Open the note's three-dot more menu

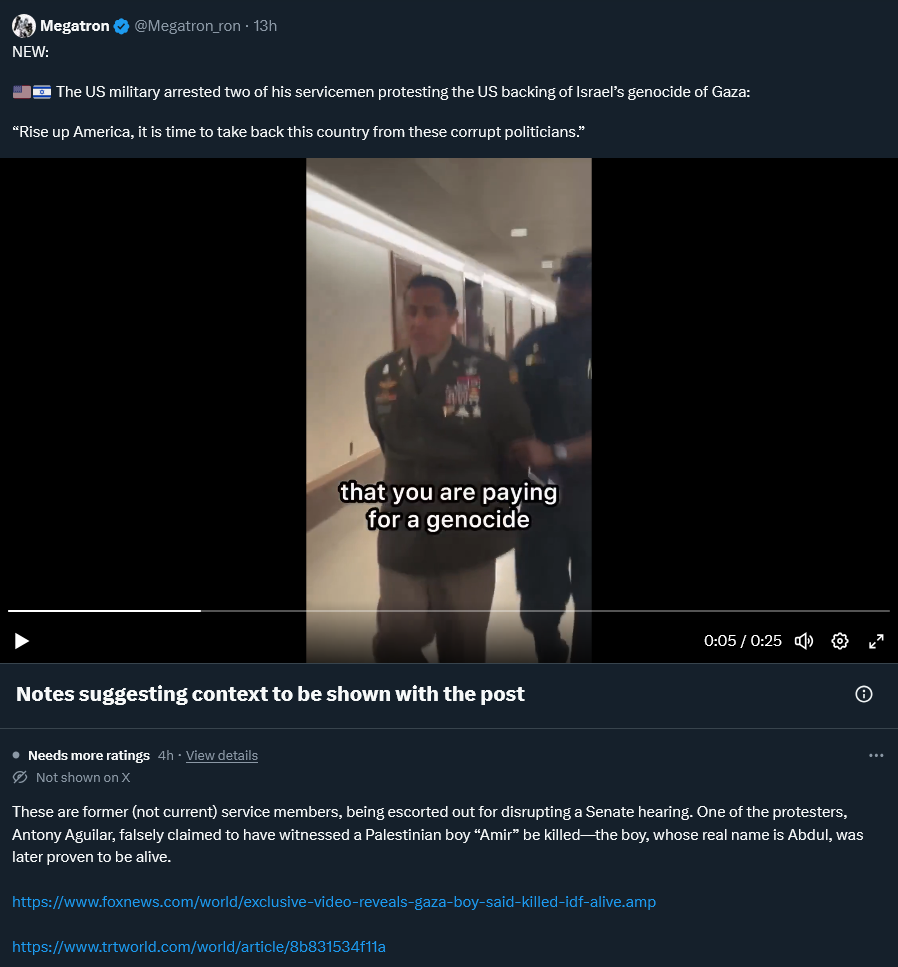[x=876, y=755]
